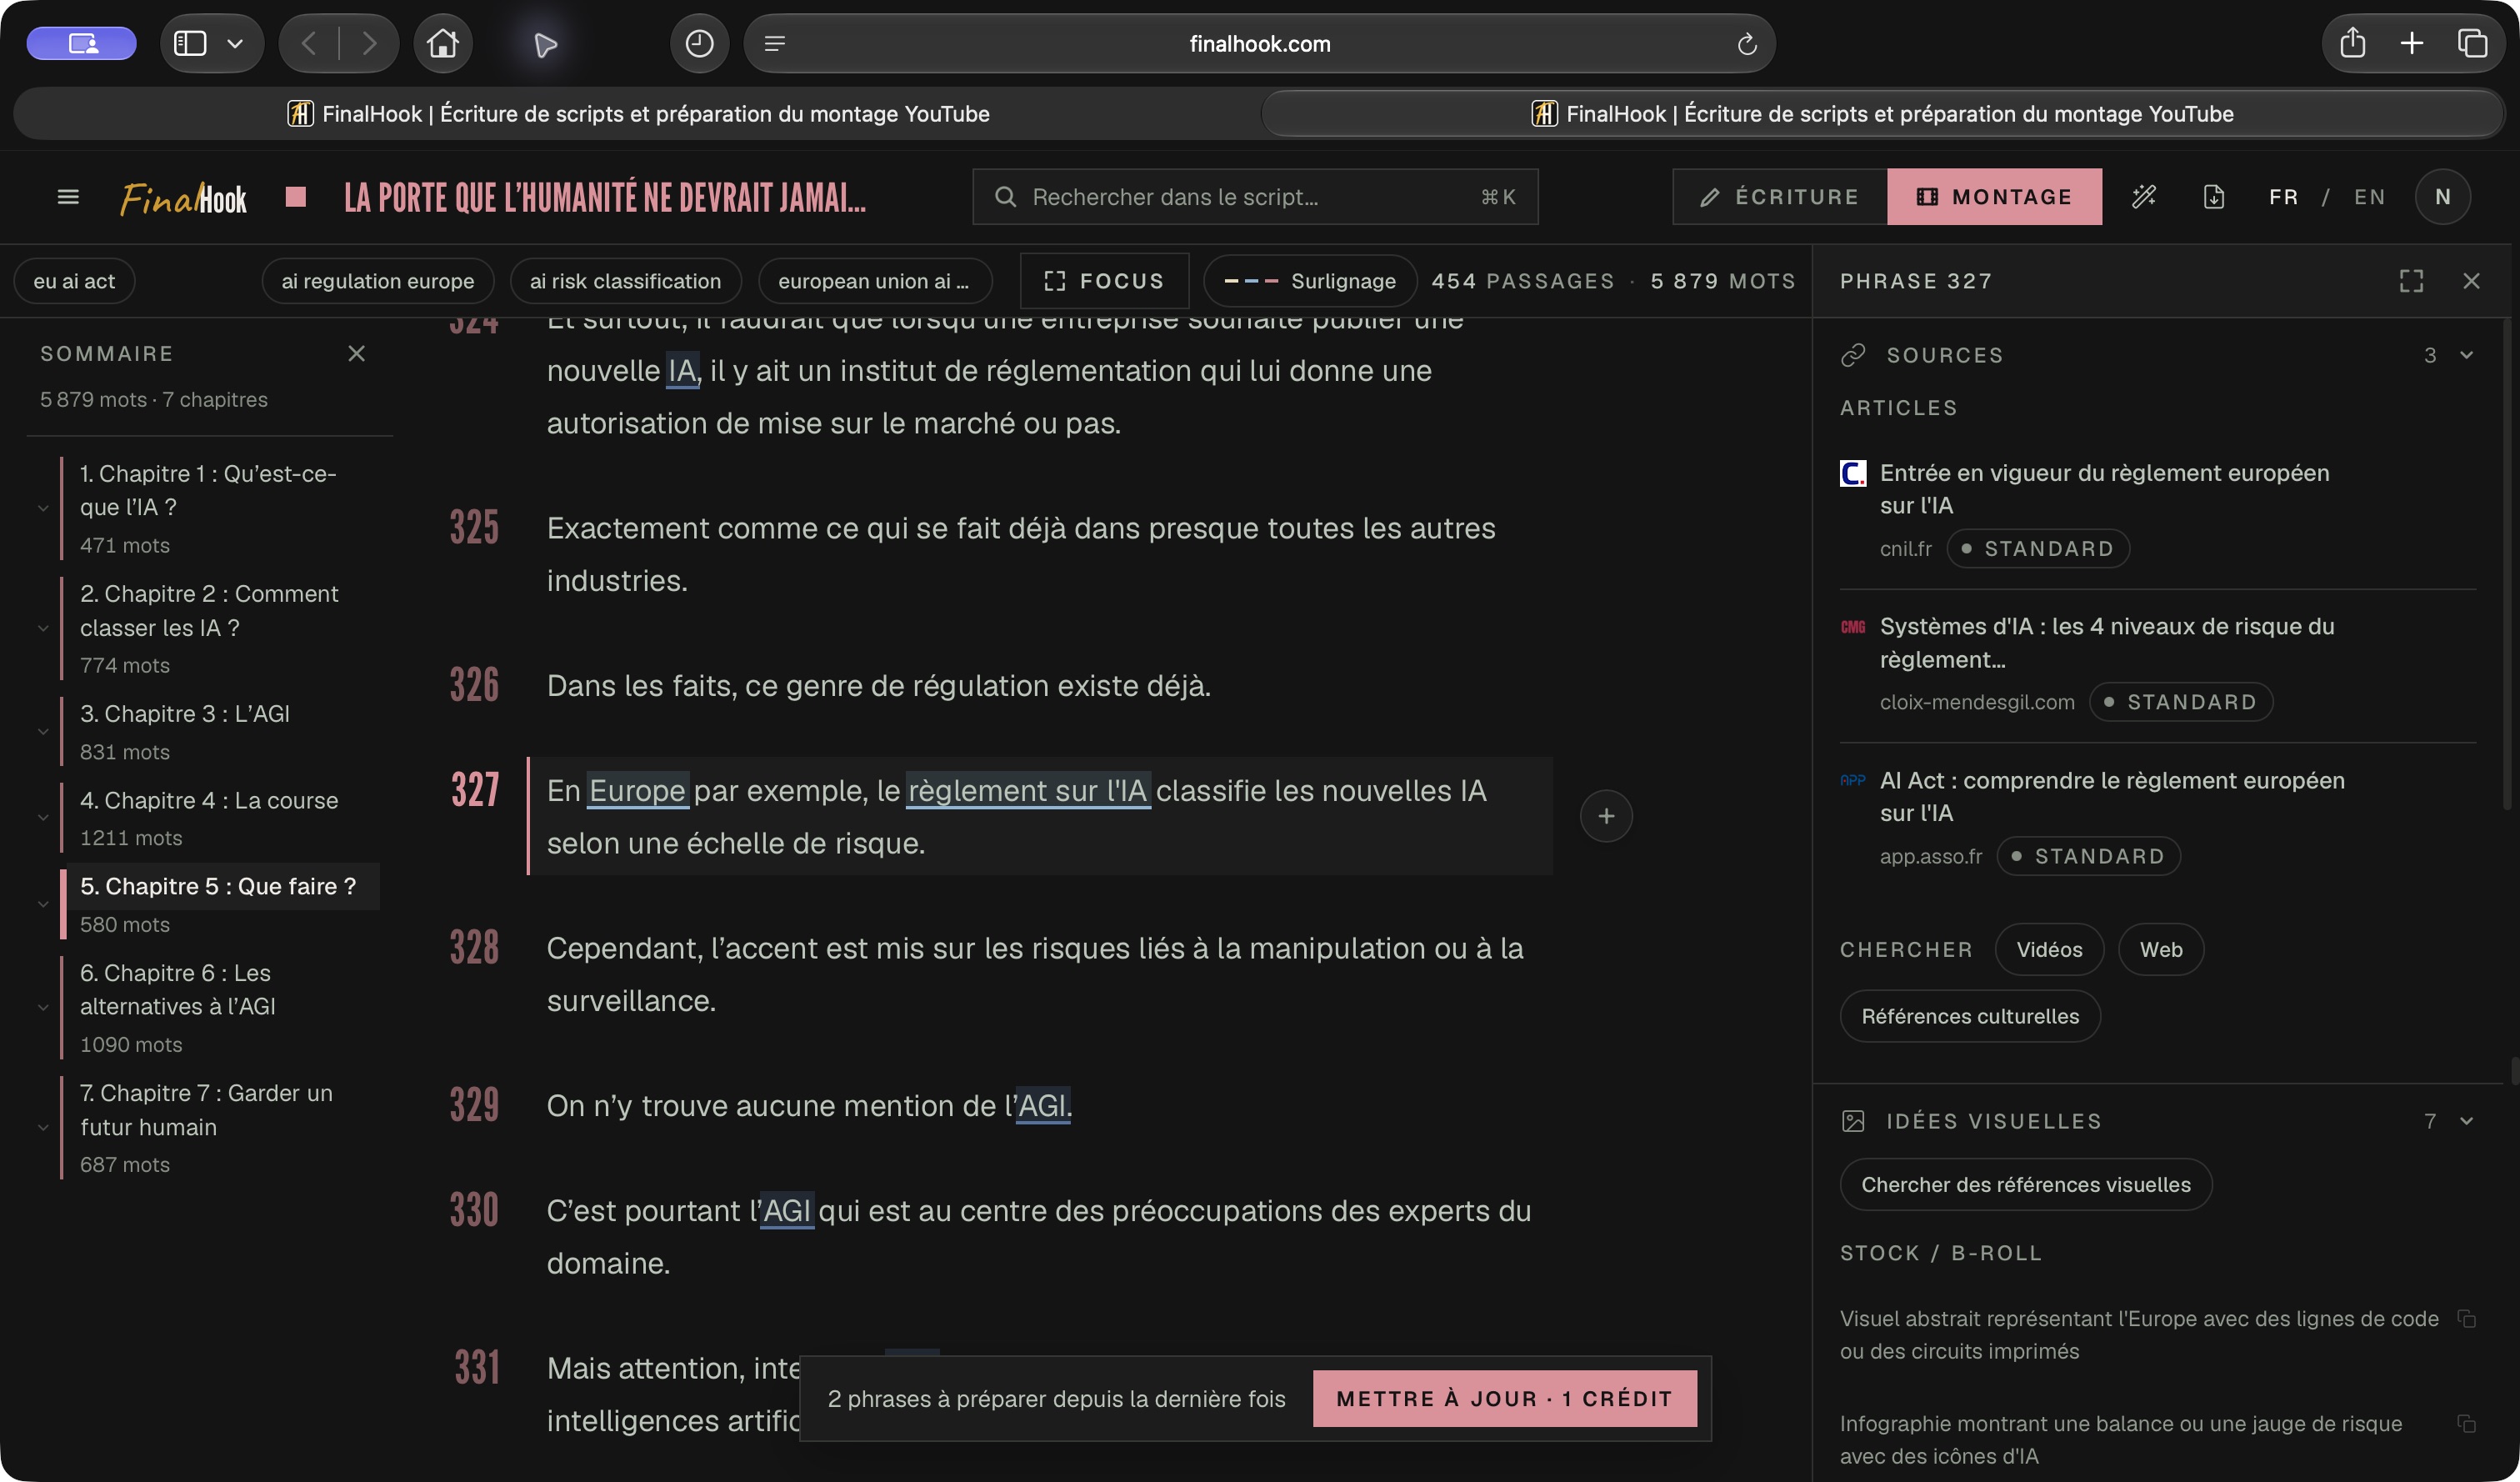
Task: Open the browser home page
Action: tap(443, 44)
